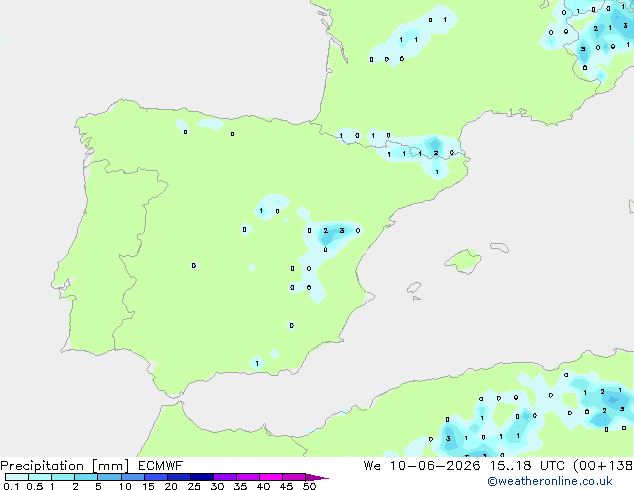
Task: Click the legend swatch between 0.5 and 1
Action: pyautogui.click(x=40, y=477)
